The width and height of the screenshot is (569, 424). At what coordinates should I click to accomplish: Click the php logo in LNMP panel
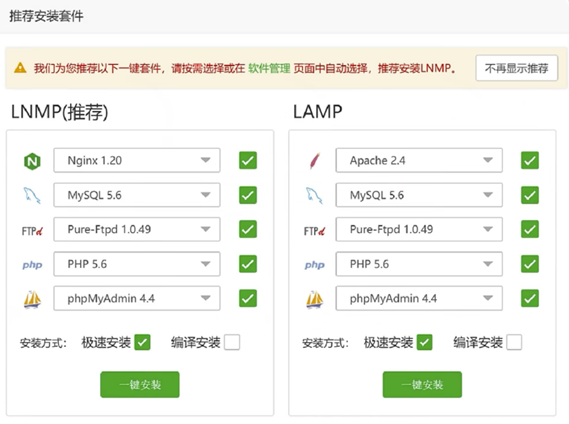[32, 265]
